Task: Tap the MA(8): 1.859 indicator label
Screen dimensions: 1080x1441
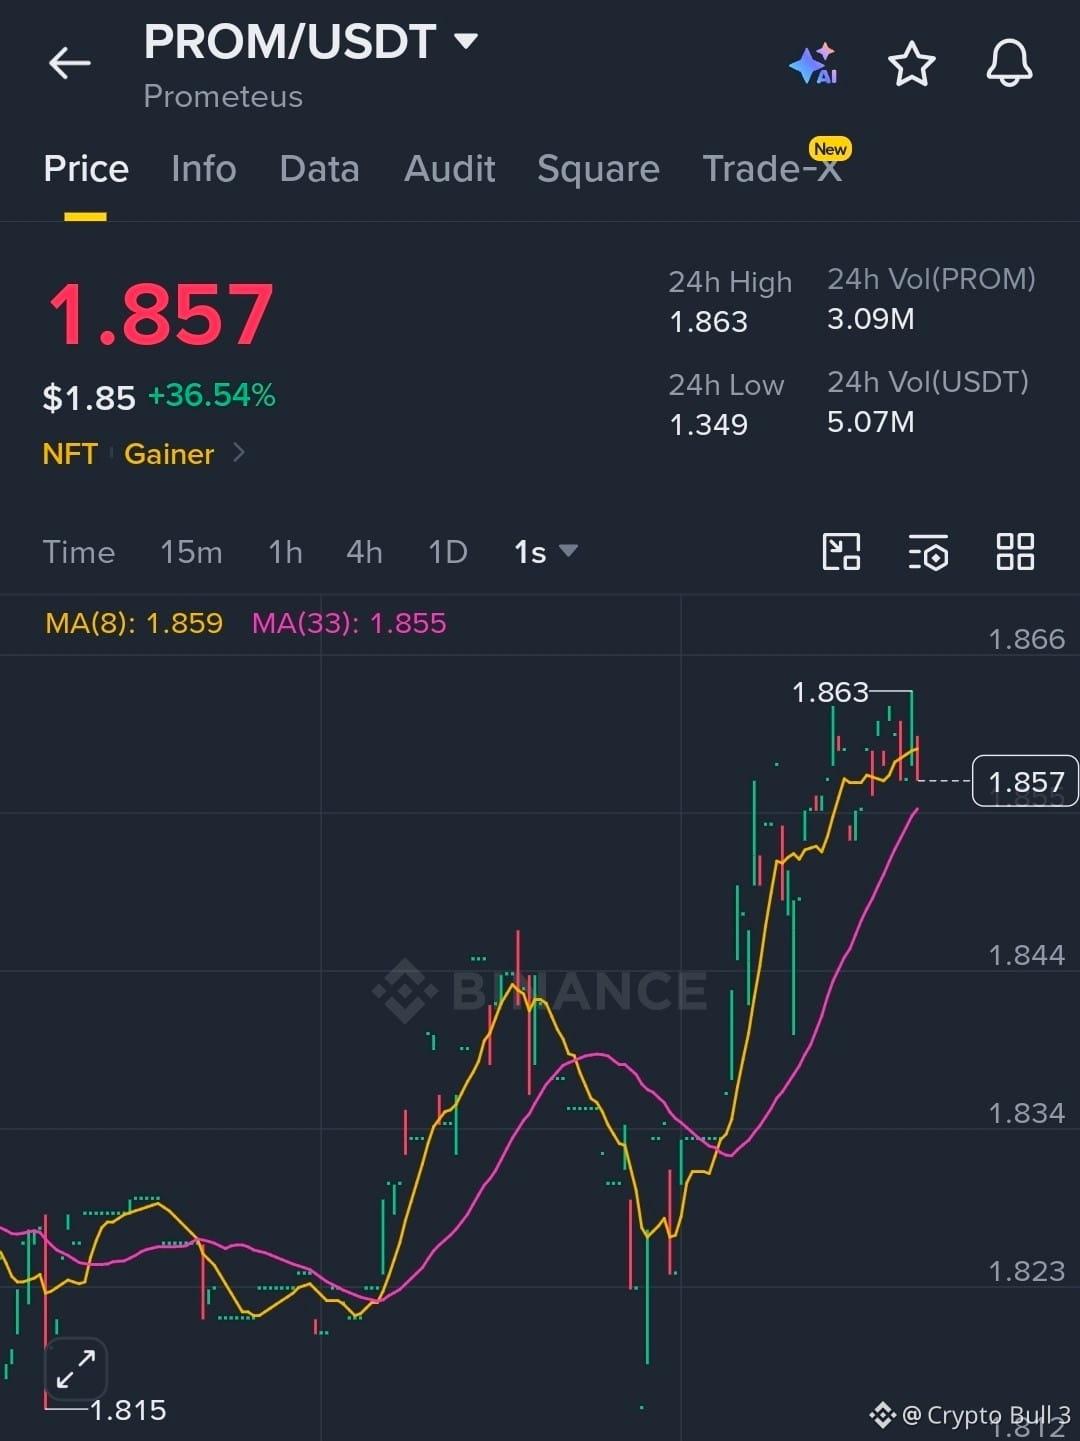Action: tap(134, 623)
